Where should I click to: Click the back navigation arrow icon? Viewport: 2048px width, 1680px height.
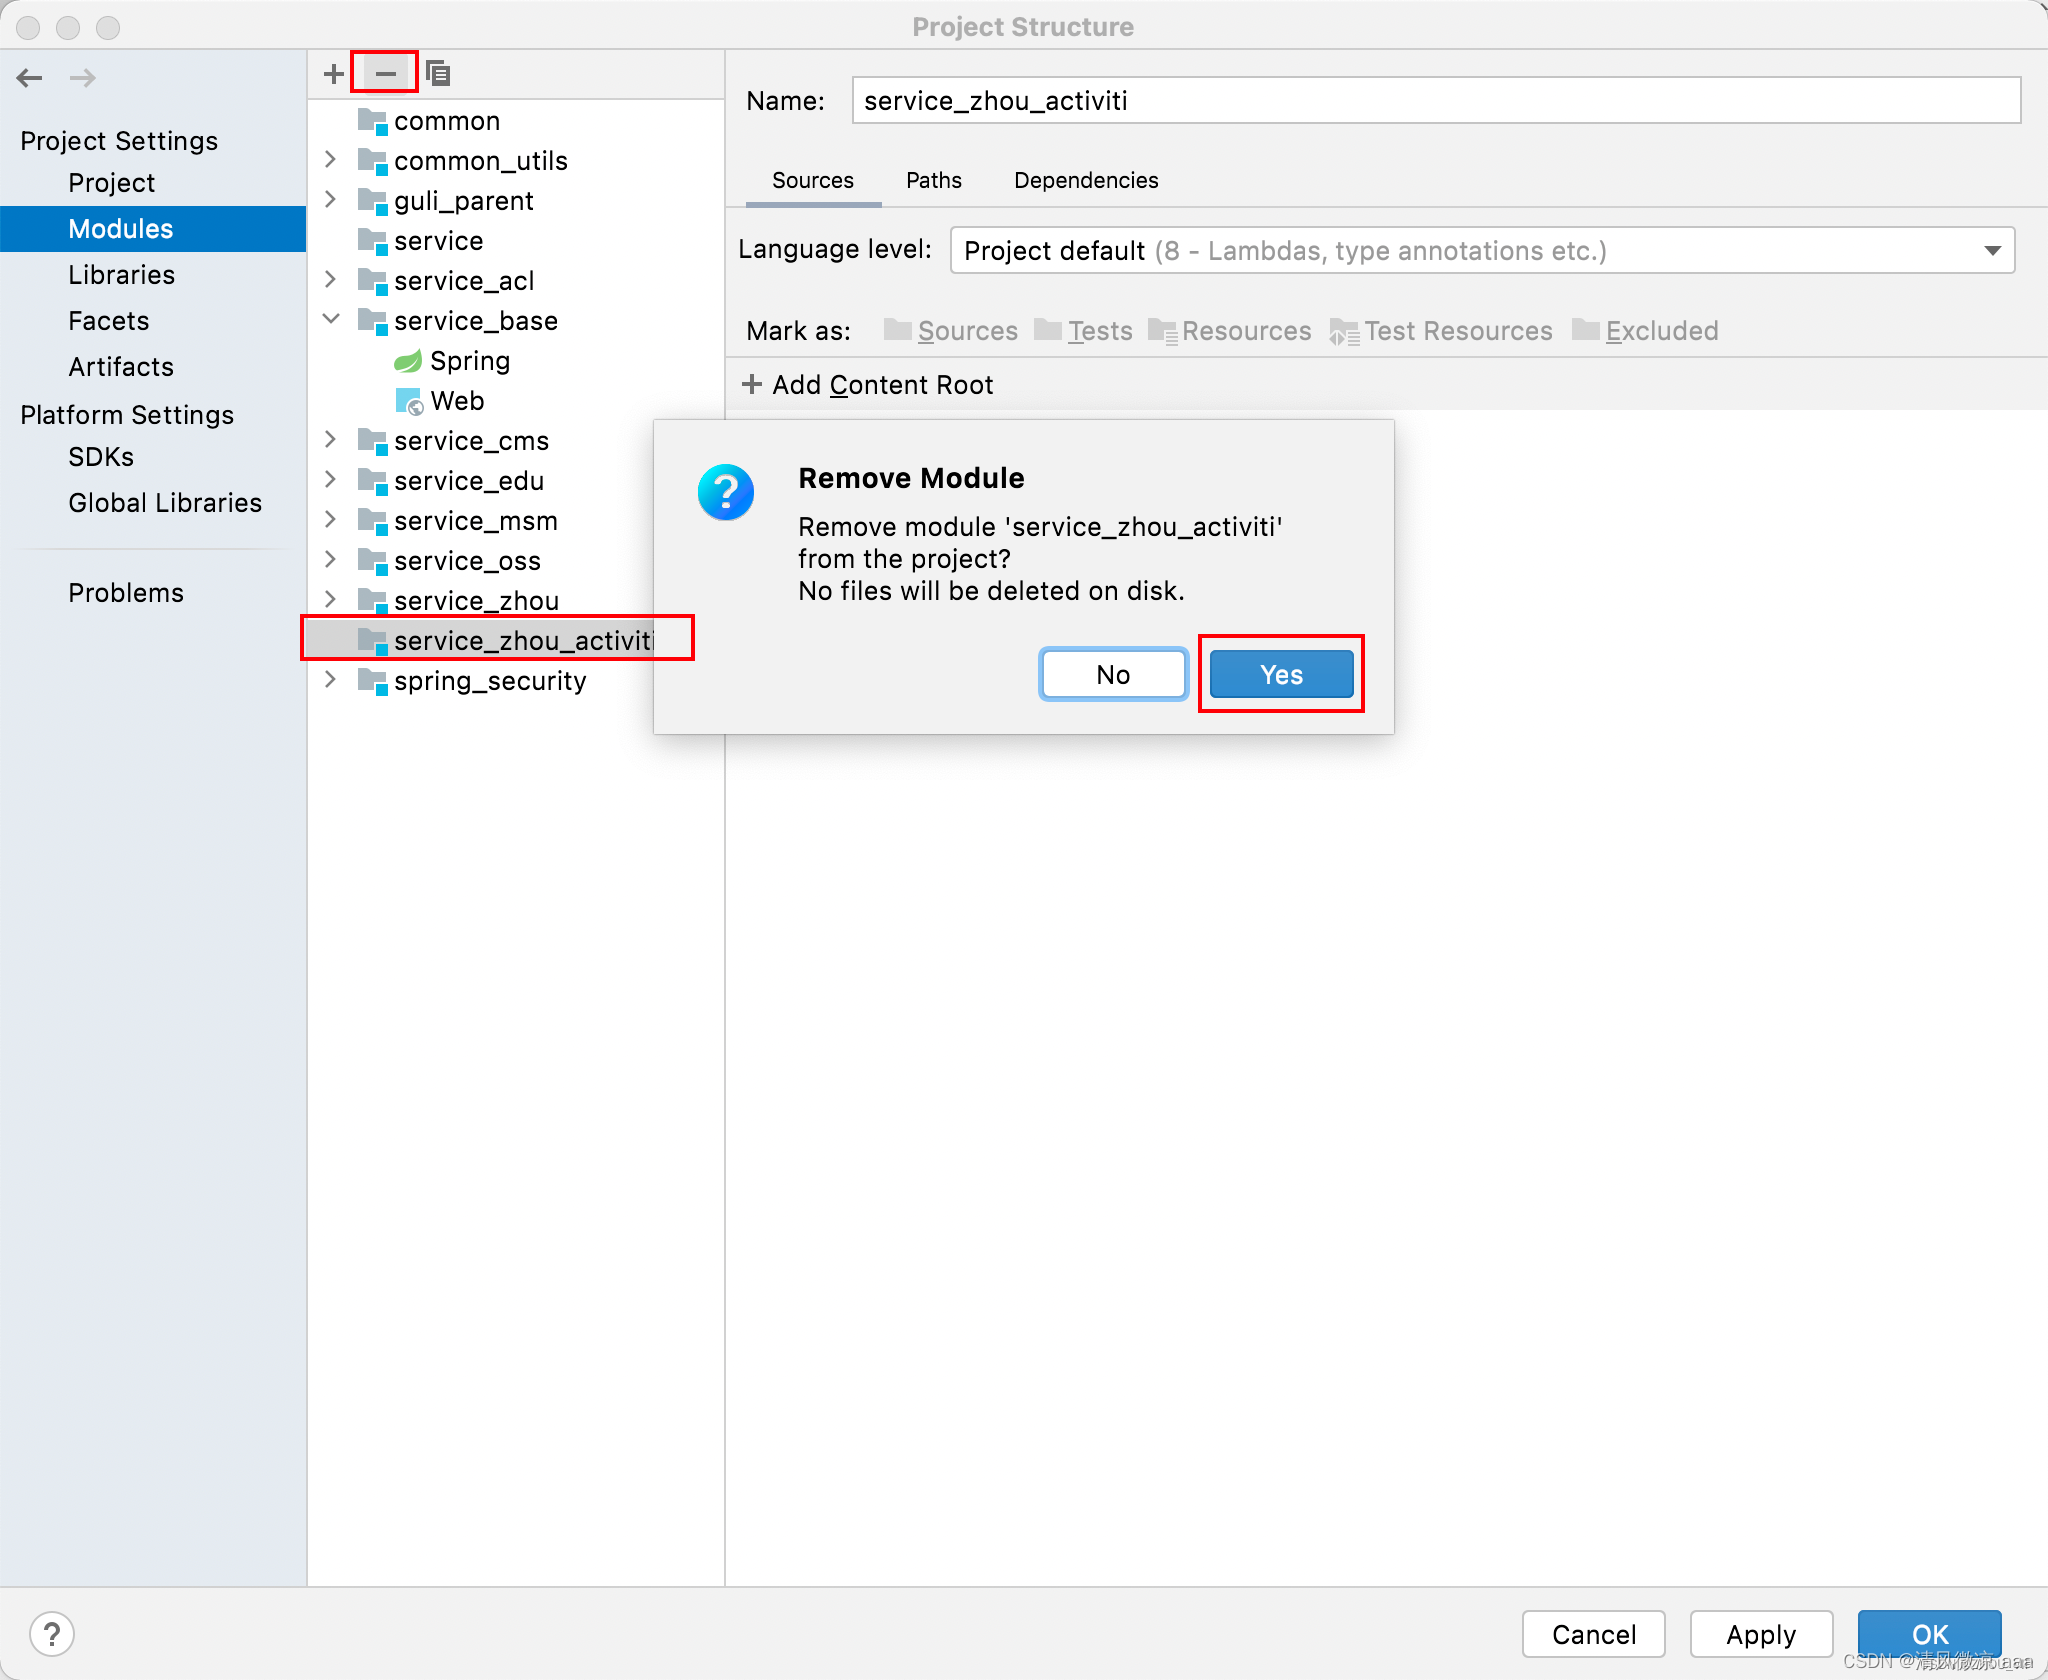click(x=32, y=77)
